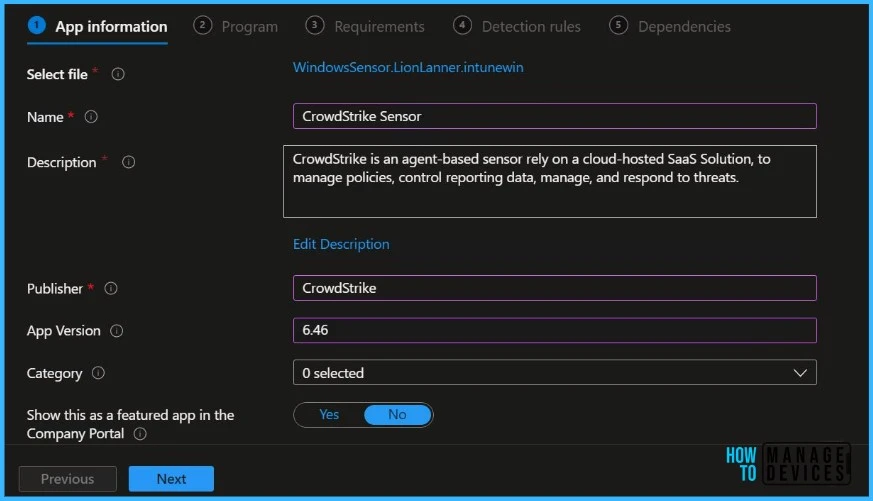Image resolution: width=873 pixels, height=501 pixels.
Task: Open info tooltip beside Name label
Action: pyautogui.click(x=91, y=117)
